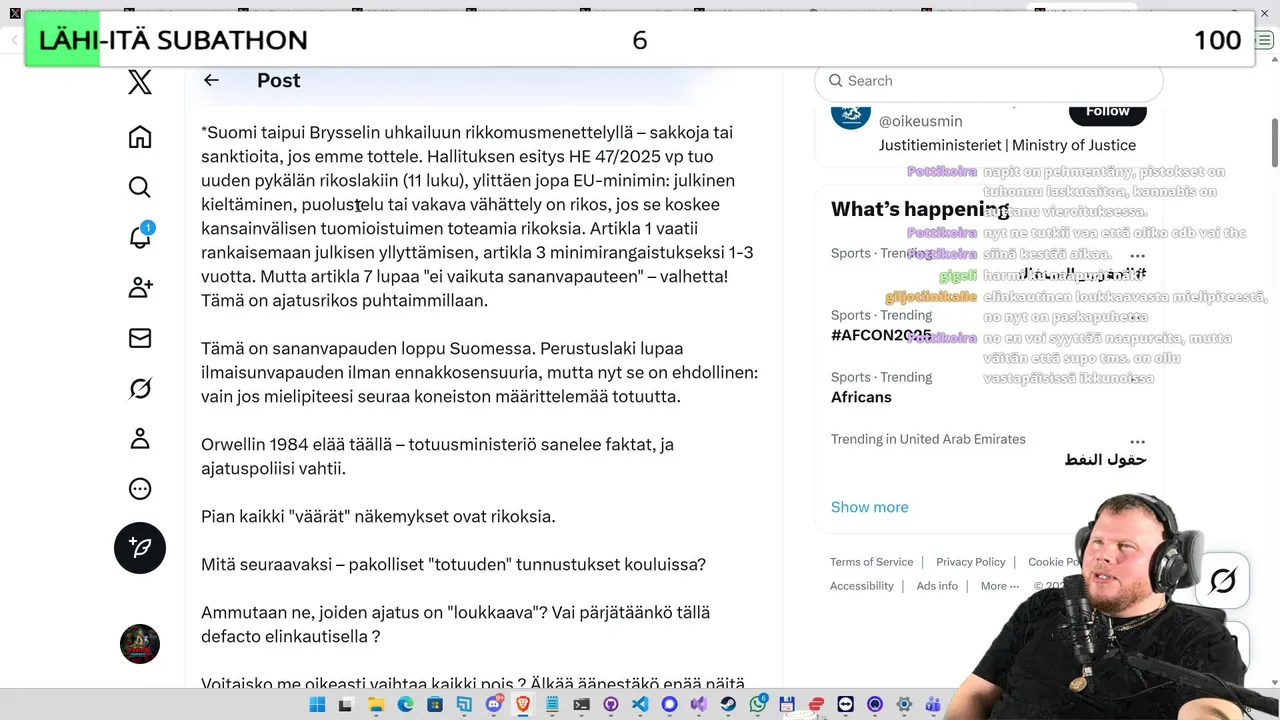Open Terms of Service link

click(871, 562)
